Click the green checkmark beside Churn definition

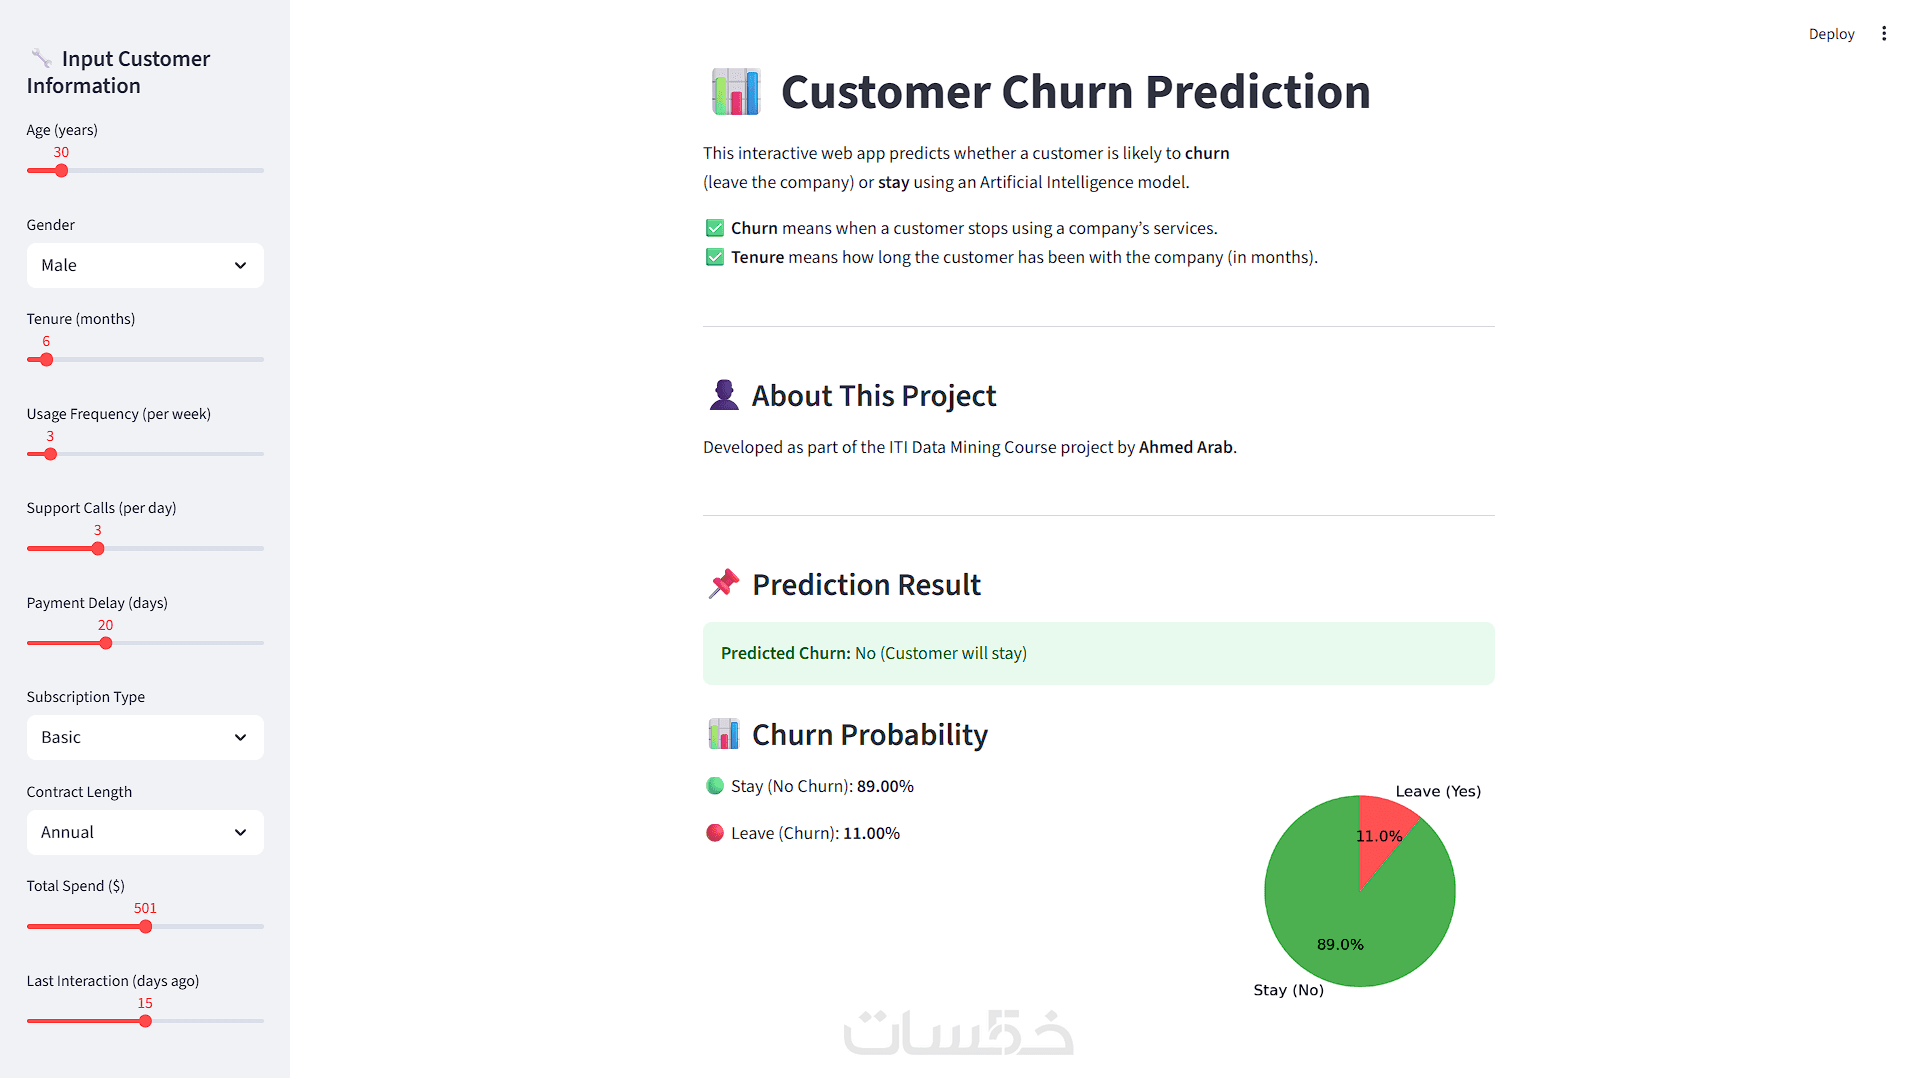coord(715,228)
